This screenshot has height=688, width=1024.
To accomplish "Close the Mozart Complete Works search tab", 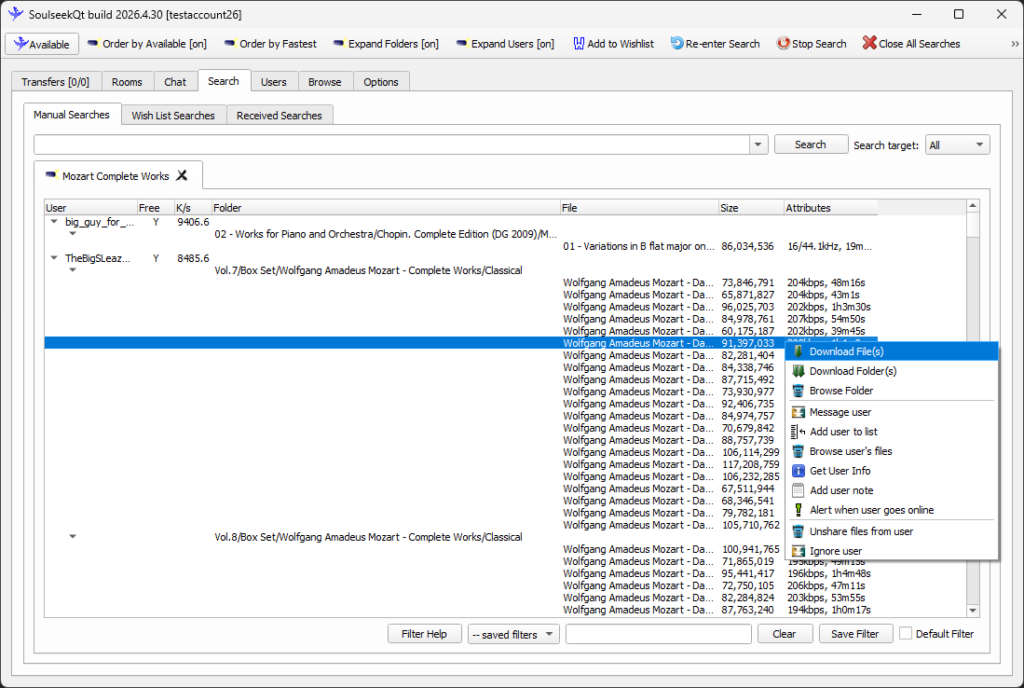I will [182, 176].
